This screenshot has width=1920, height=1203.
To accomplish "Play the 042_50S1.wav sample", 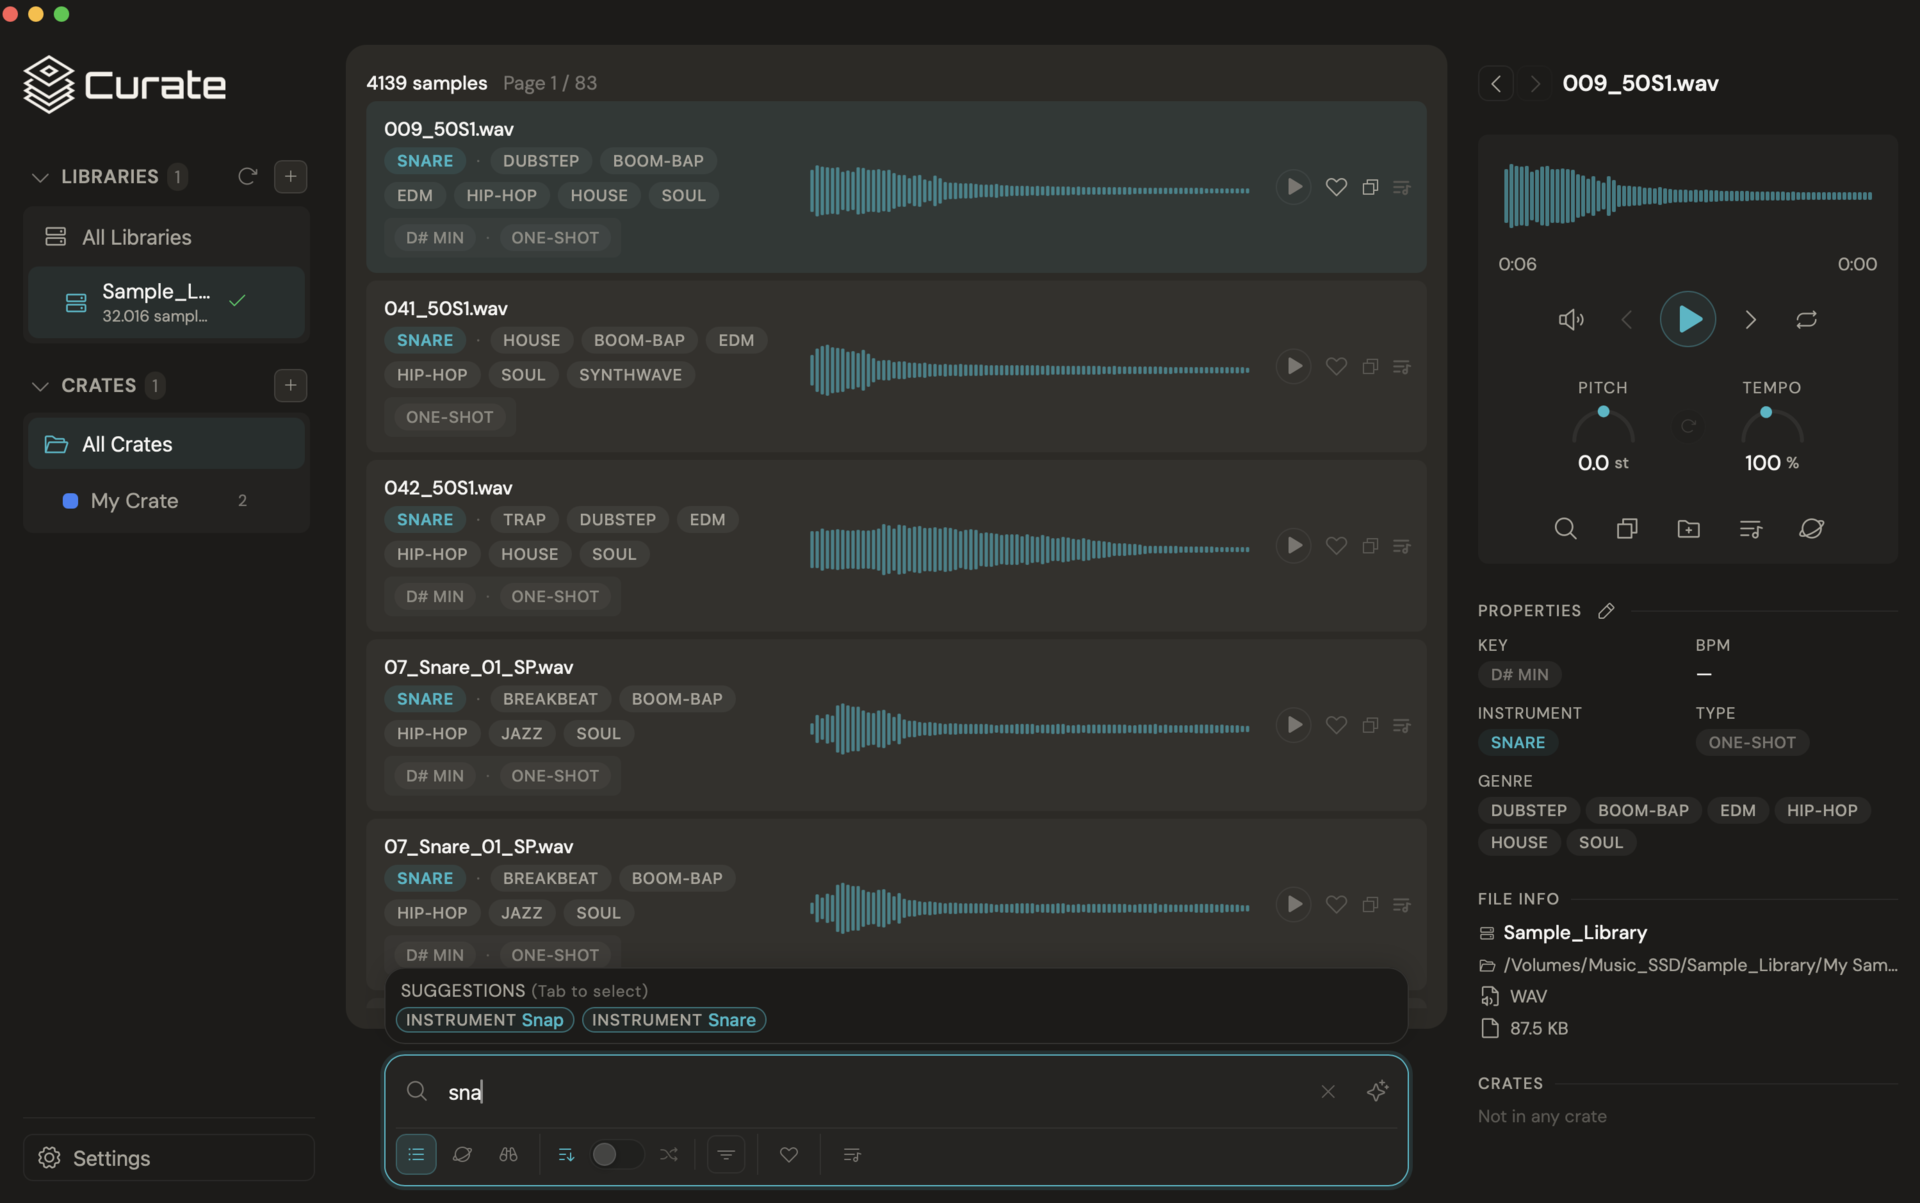I will tap(1294, 545).
